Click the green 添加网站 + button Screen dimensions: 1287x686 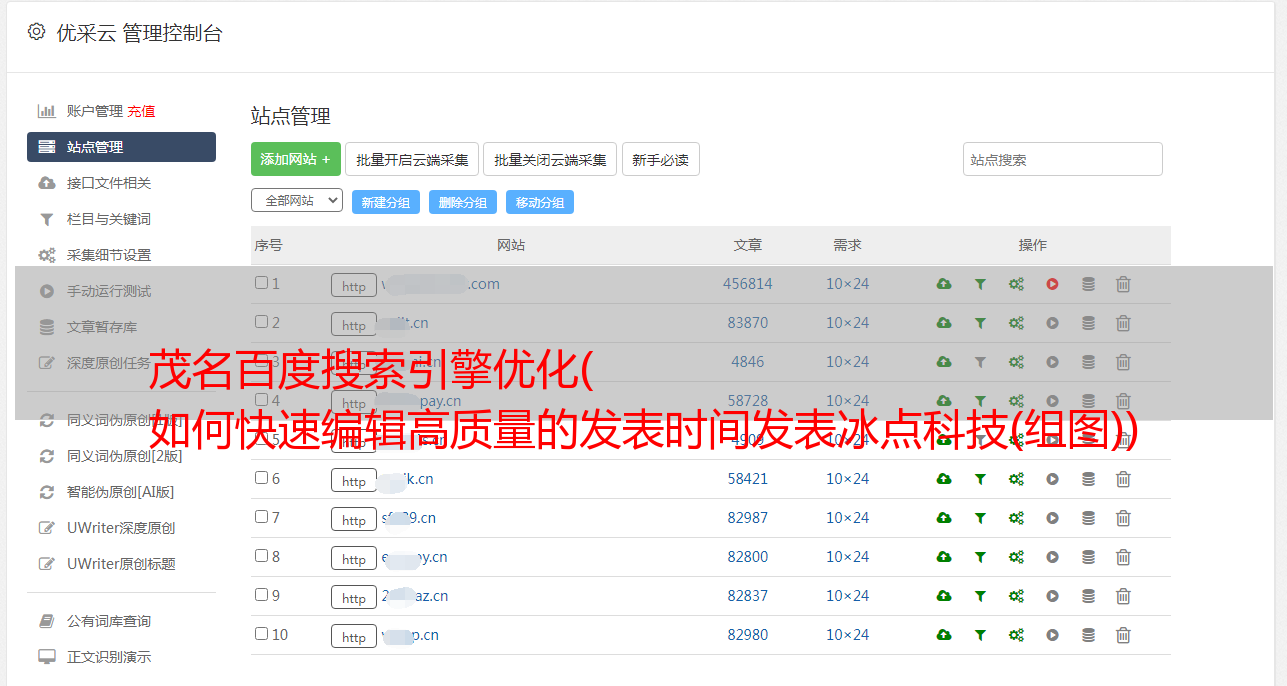(x=296, y=159)
